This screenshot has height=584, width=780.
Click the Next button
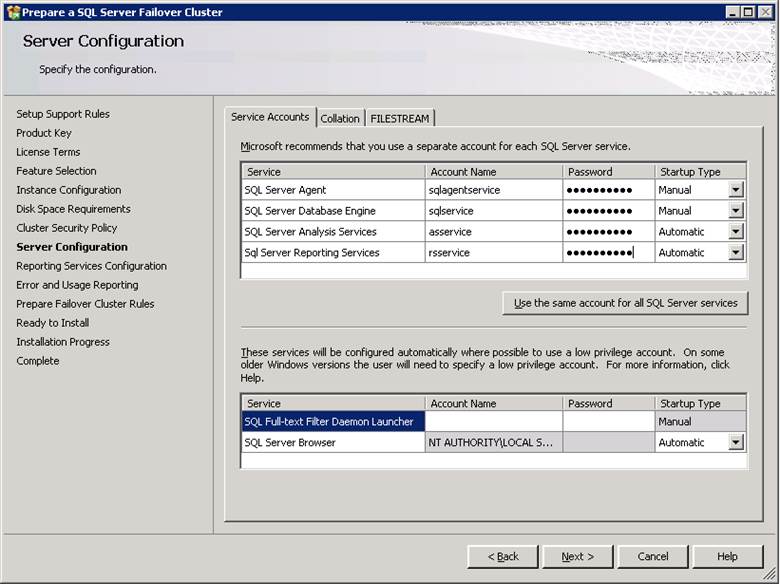tap(578, 556)
